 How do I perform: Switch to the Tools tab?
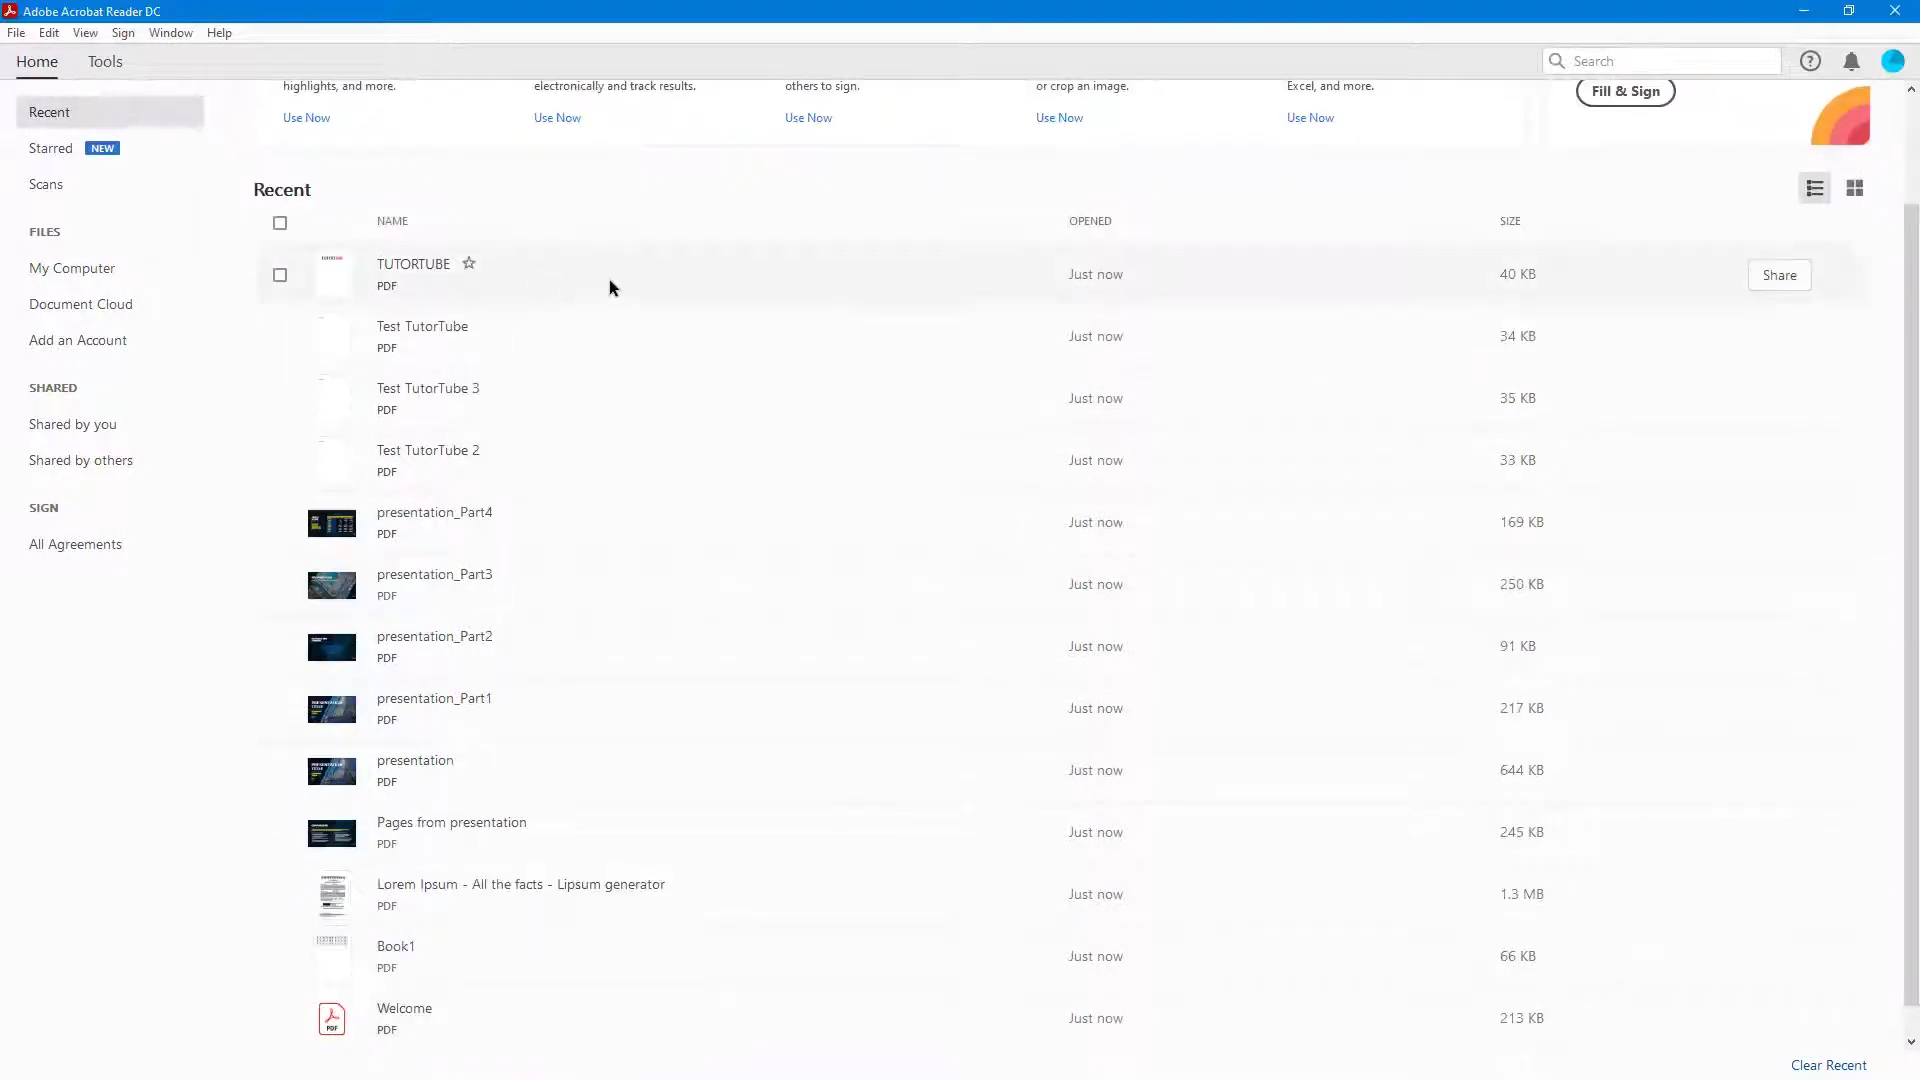click(105, 61)
